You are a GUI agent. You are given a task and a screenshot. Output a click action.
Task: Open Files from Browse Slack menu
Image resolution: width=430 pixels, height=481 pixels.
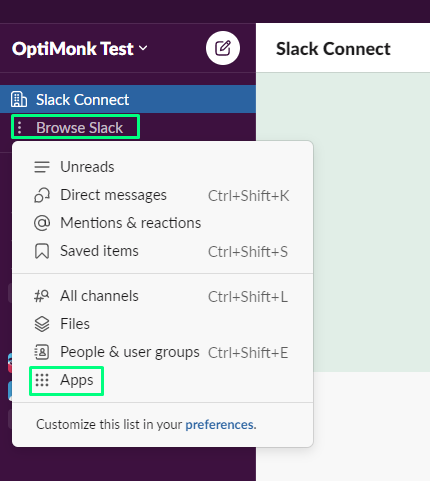163,324
